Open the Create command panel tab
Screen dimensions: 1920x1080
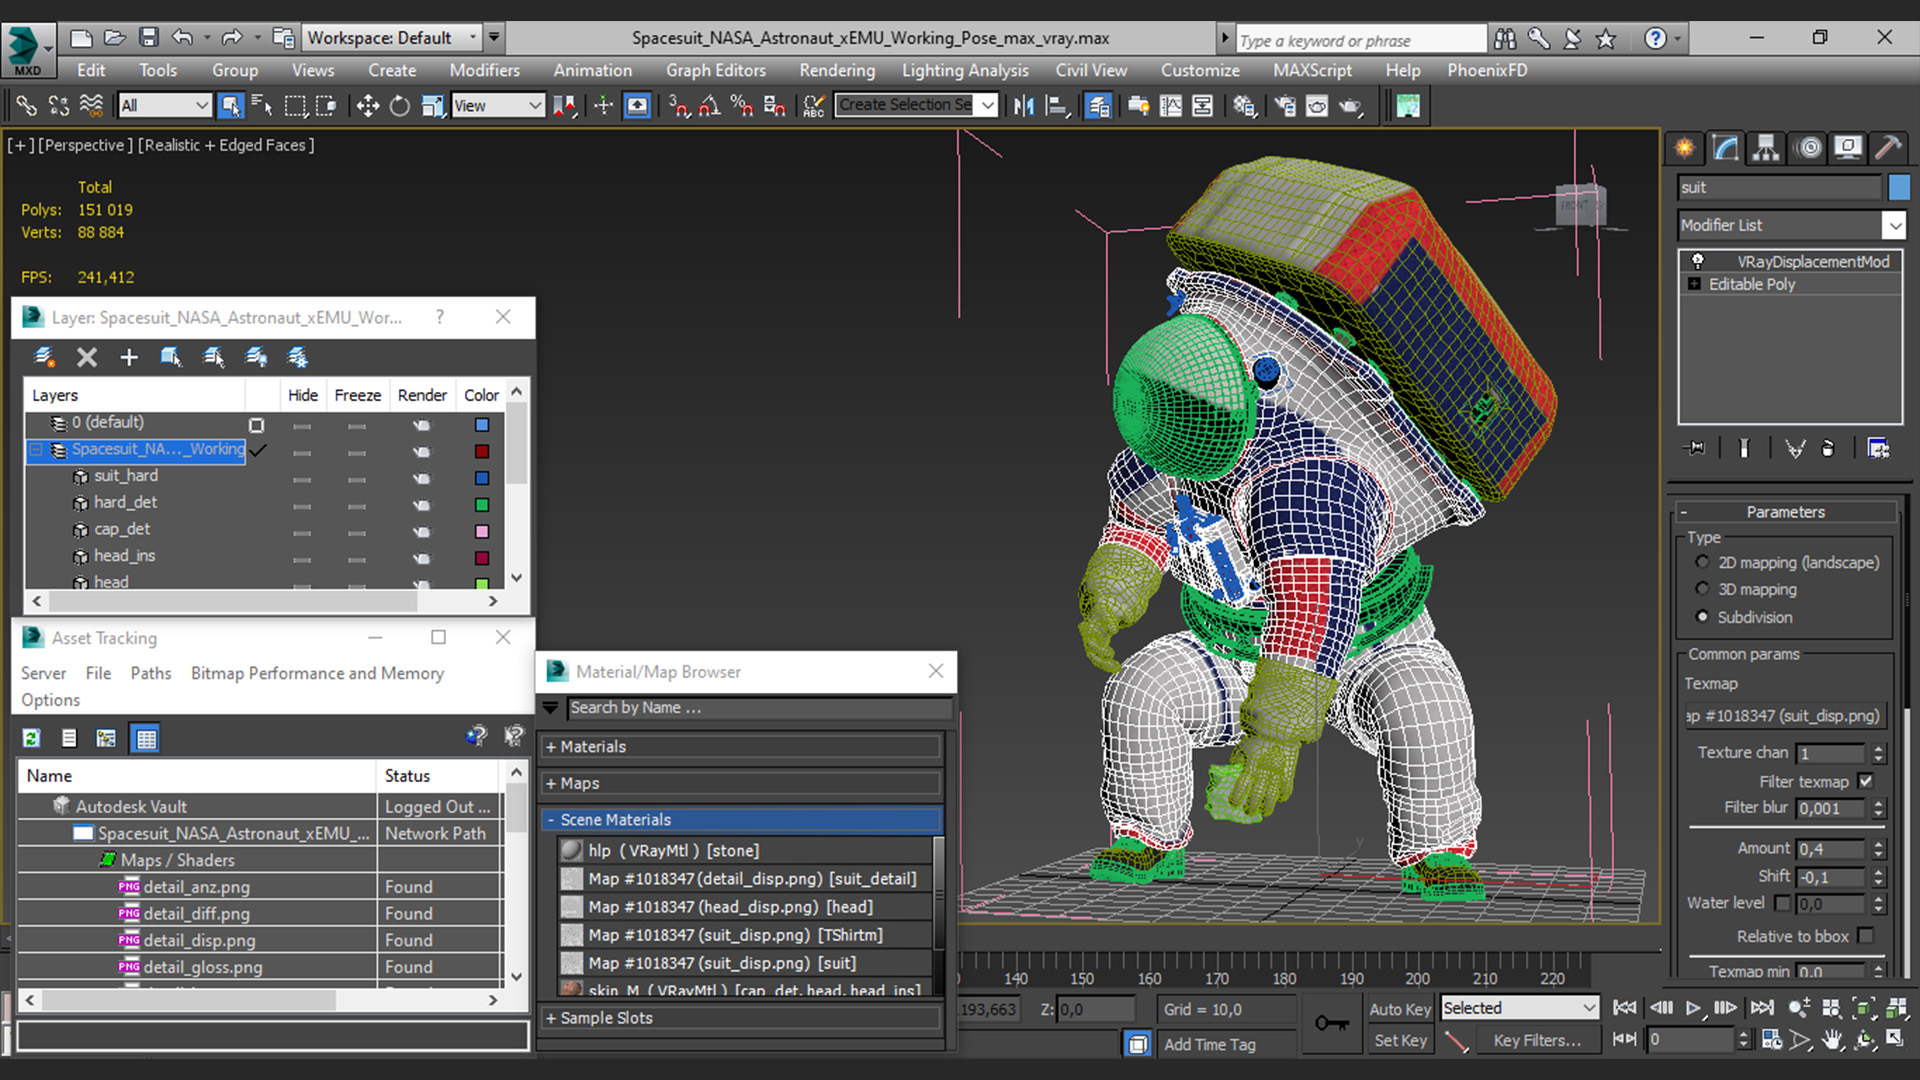[1685, 148]
